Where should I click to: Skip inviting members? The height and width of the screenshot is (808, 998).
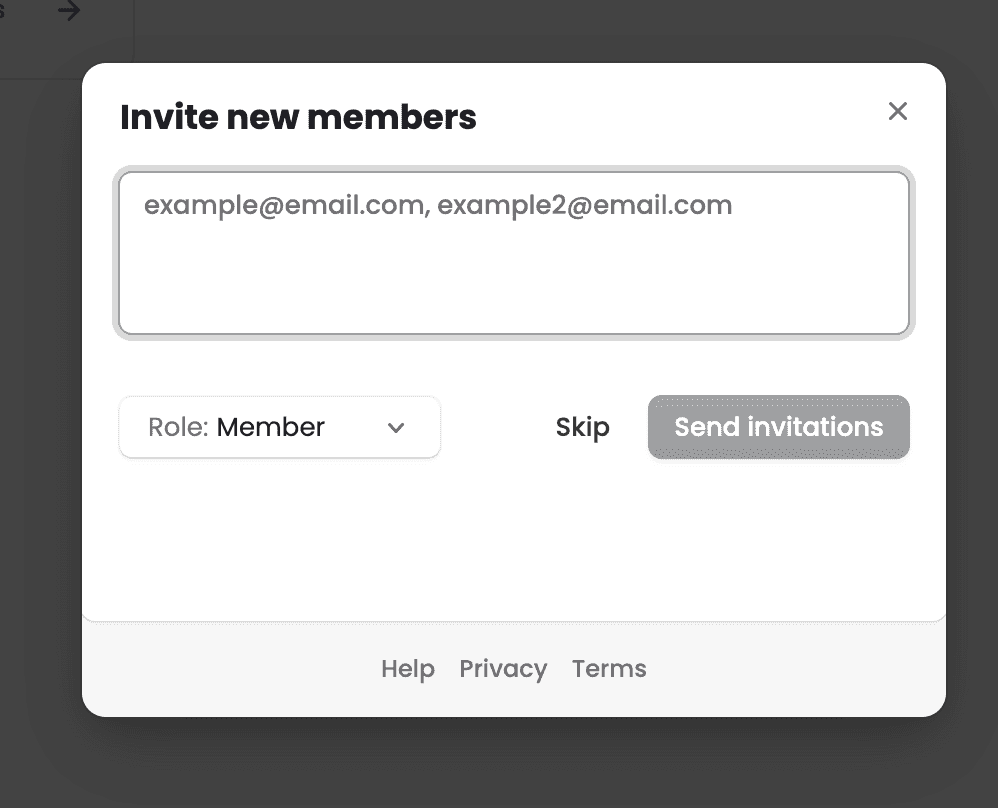coord(582,427)
